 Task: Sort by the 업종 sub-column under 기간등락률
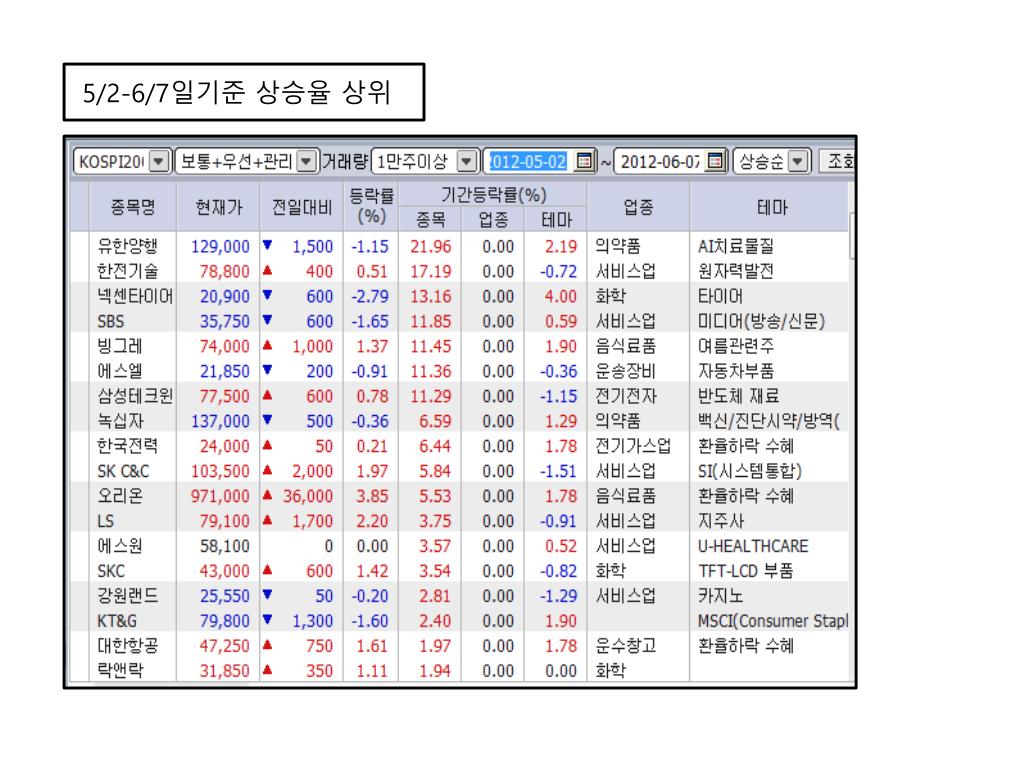coord(493,219)
